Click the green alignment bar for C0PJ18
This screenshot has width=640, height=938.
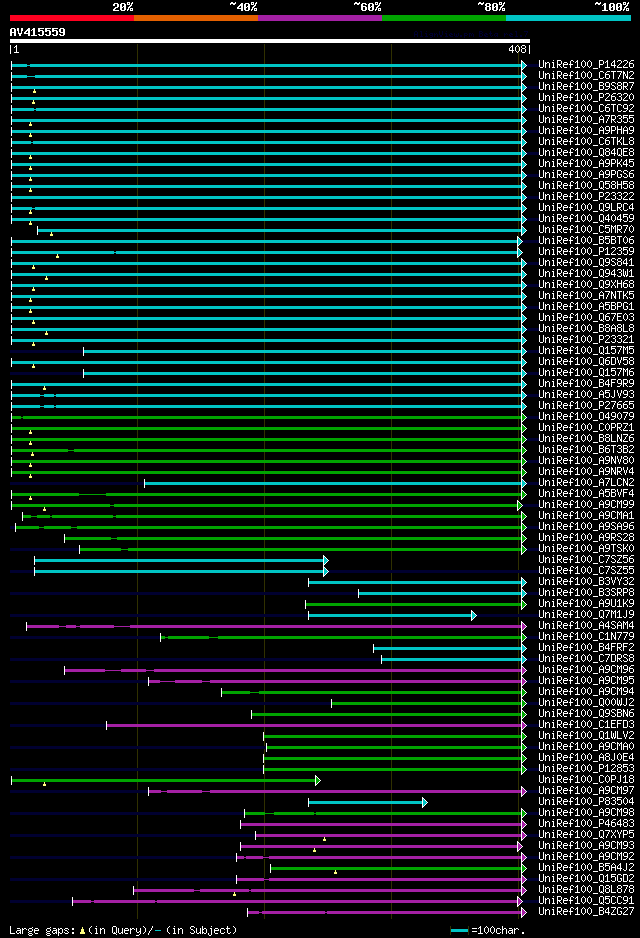(x=166, y=780)
